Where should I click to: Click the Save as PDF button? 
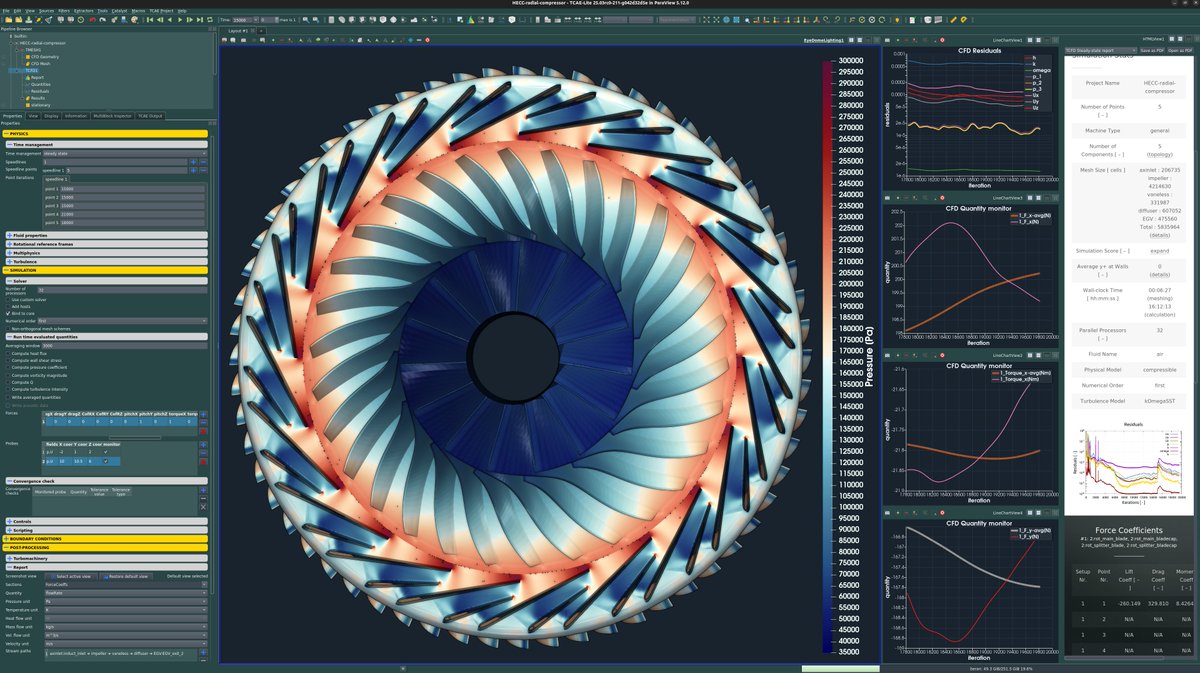pos(1152,50)
